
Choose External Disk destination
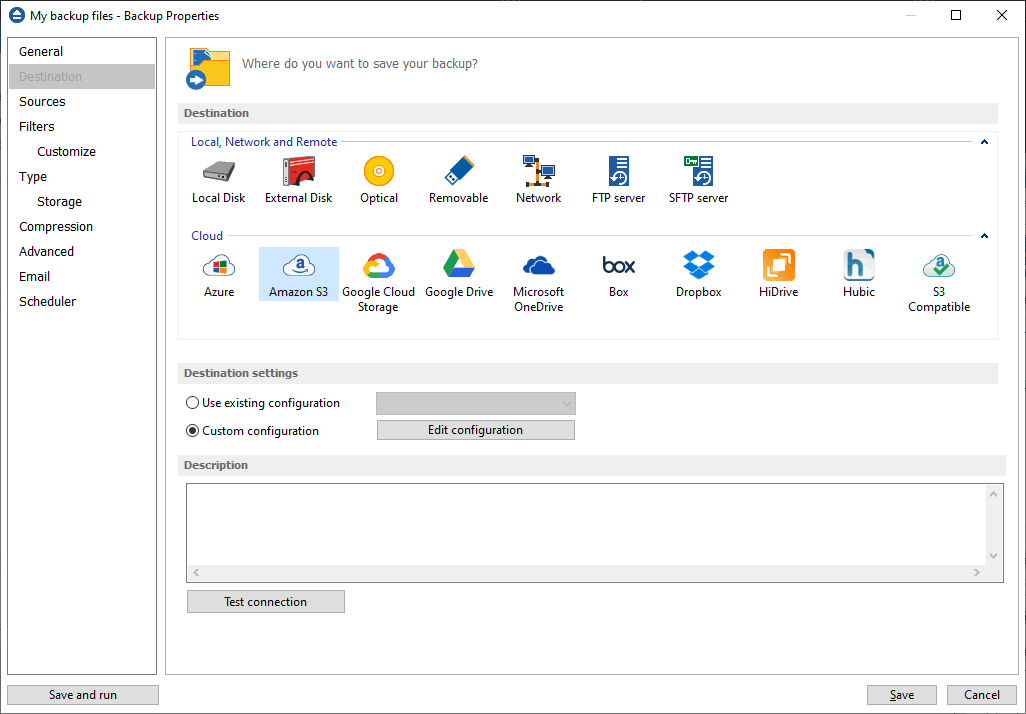[x=298, y=180]
